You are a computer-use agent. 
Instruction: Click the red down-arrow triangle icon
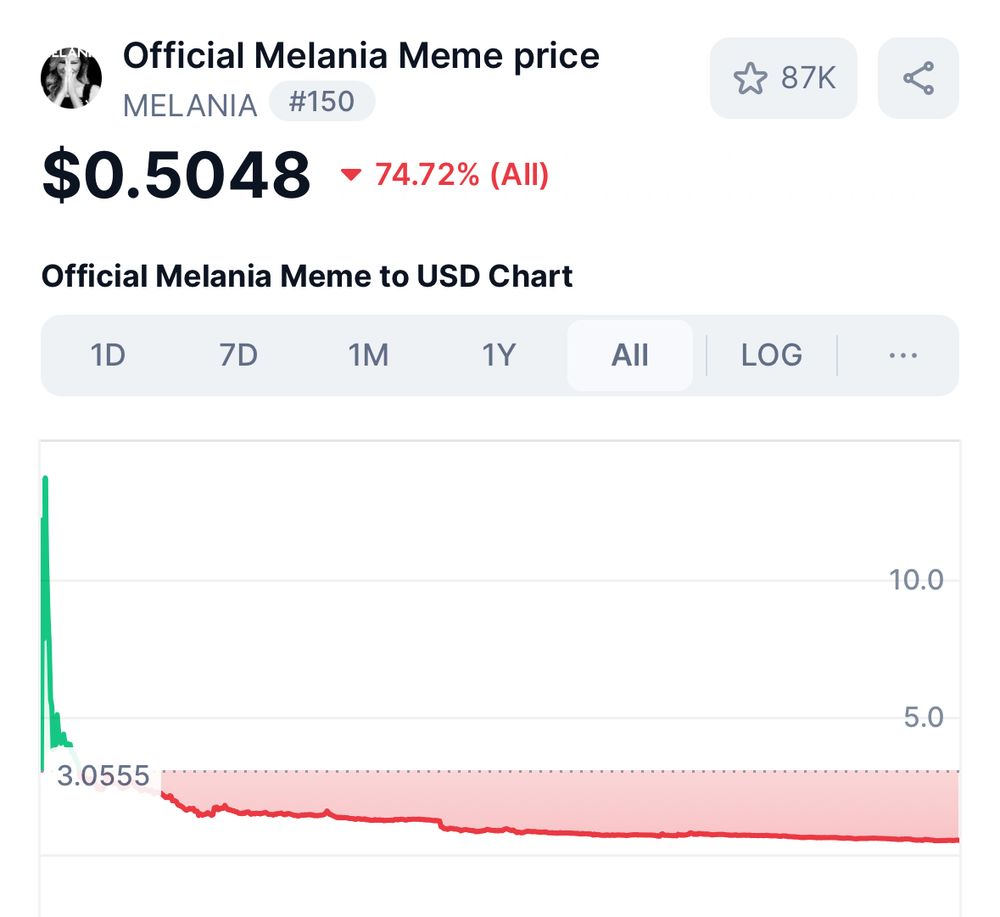click(x=350, y=176)
